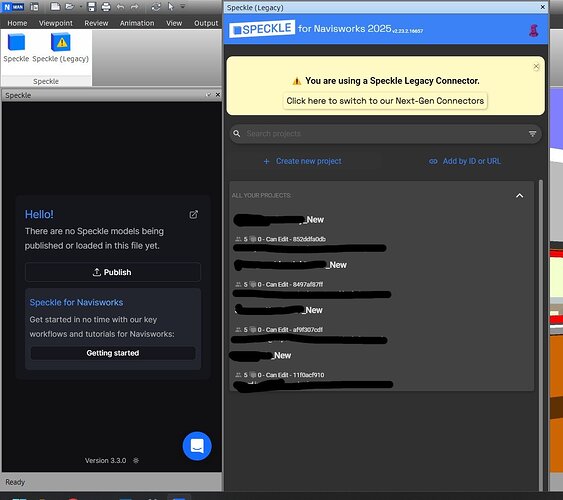Expand the quick access toolbar customize dropdown
Image resolution: width=563 pixels, height=500 pixels.
(183, 6)
